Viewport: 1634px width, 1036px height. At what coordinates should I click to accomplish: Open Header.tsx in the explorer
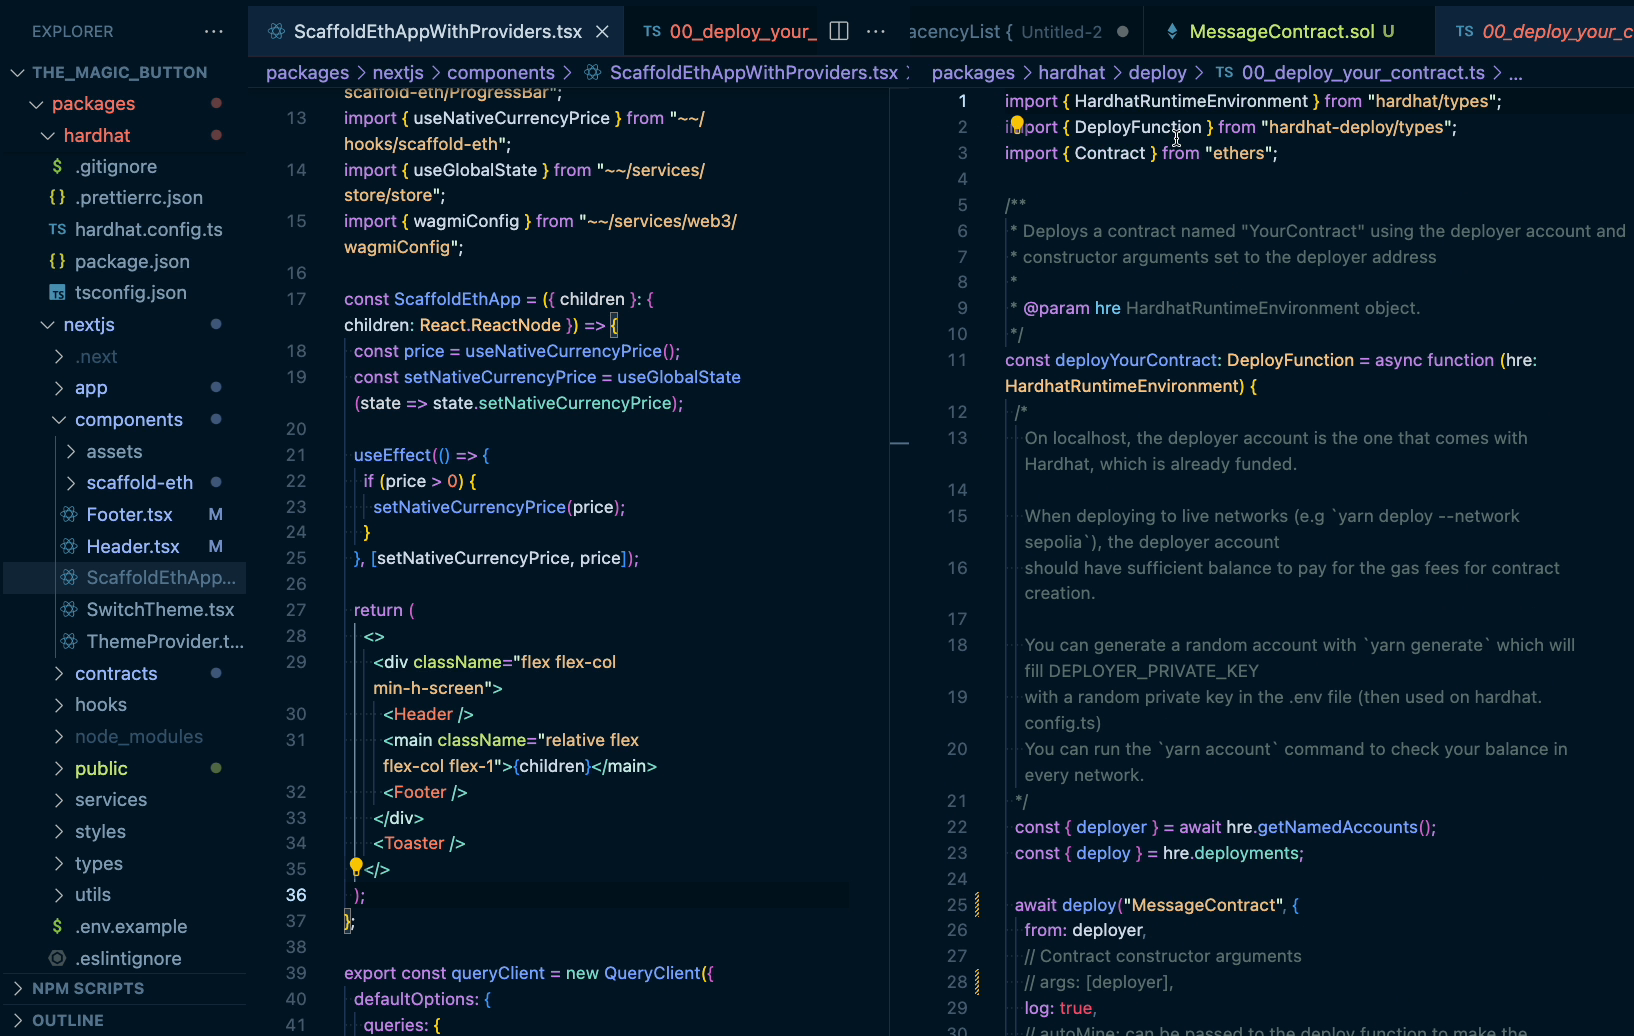point(132,546)
